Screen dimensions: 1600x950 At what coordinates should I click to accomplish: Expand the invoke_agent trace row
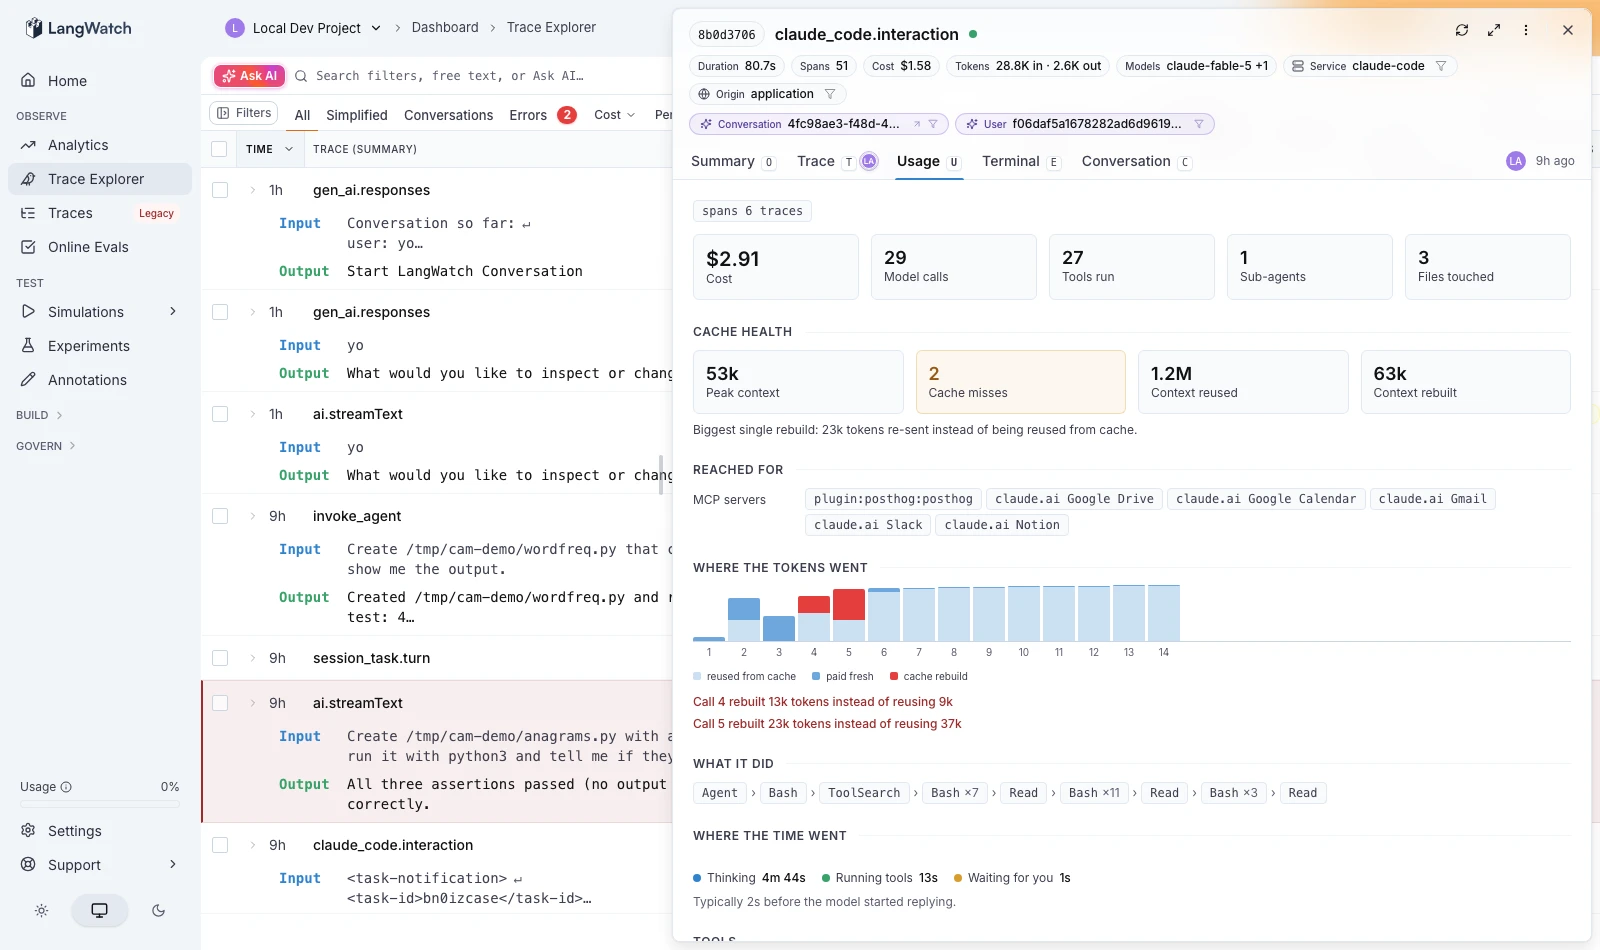pos(253,516)
